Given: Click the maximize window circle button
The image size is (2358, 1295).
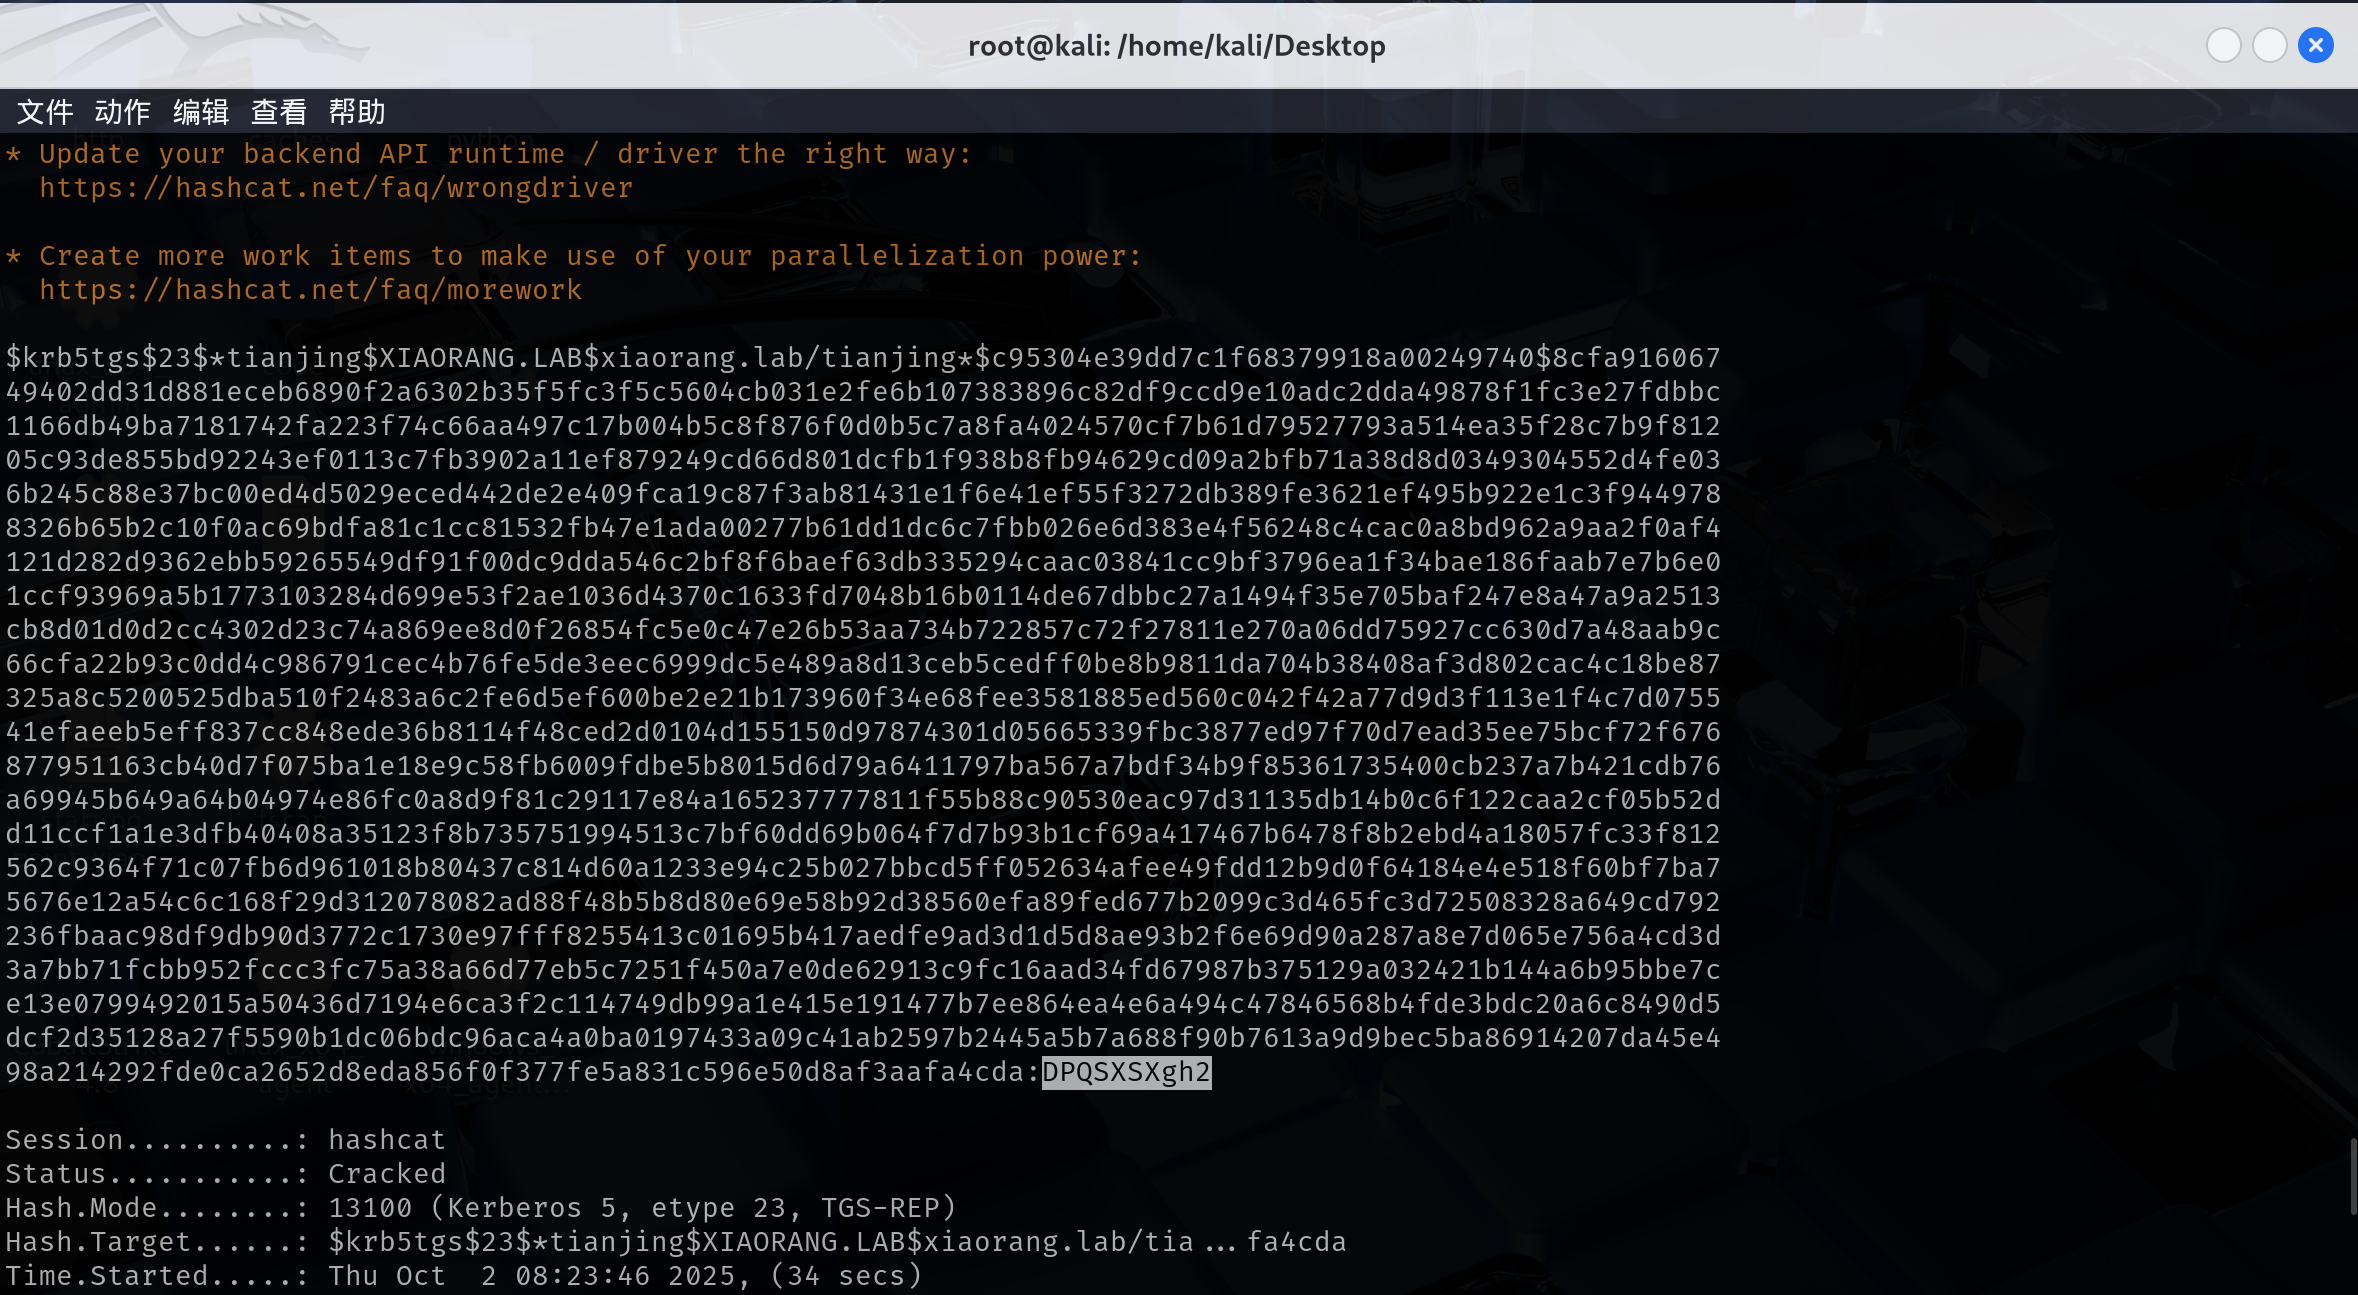Looking at the screenshot, I should pos(2269,46).
